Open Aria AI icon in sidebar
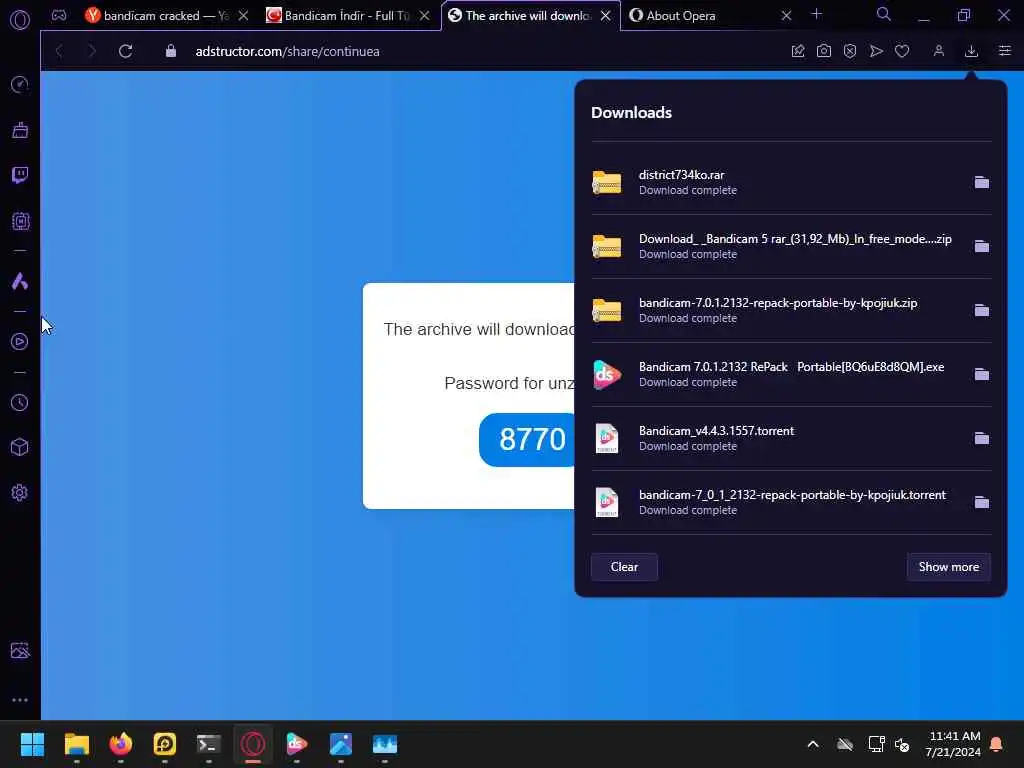Image resolution: width=1024 pixels, height=768 pixels. [x=20, y=281]
